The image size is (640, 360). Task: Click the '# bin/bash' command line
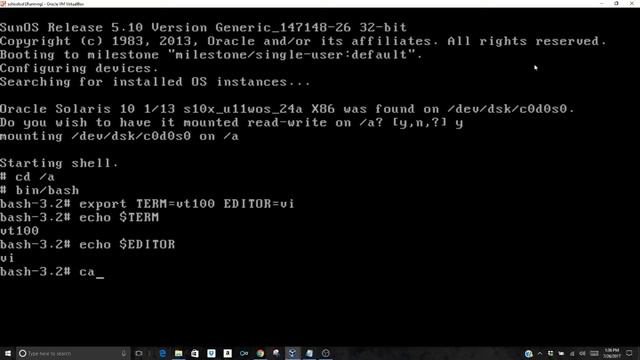pos(40,191)
